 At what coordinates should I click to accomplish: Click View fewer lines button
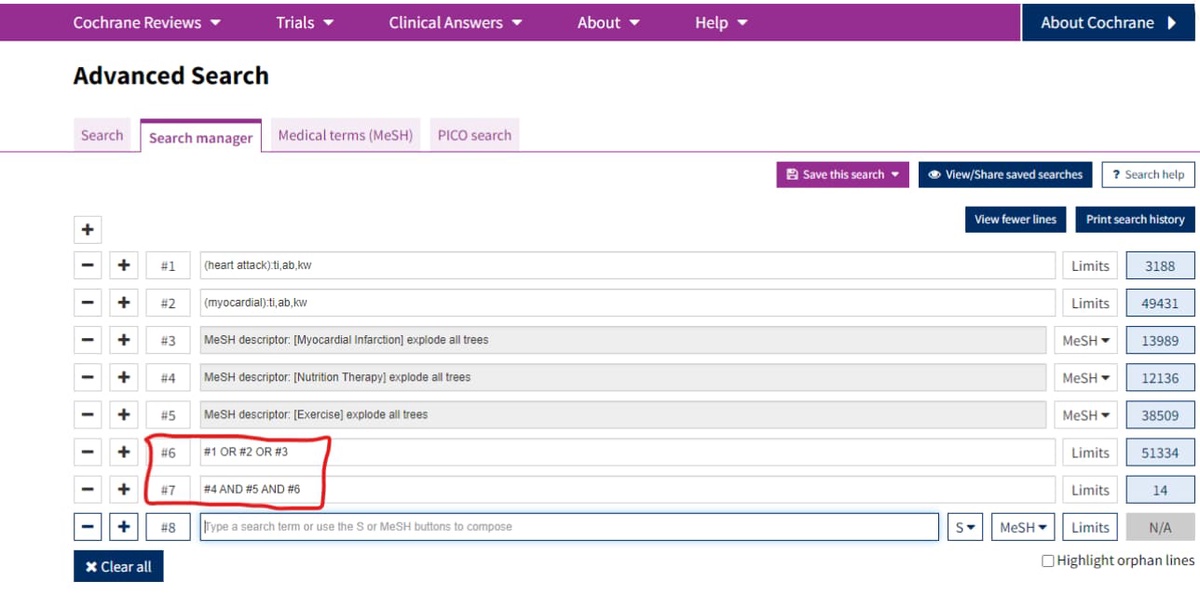[1015, 219]
